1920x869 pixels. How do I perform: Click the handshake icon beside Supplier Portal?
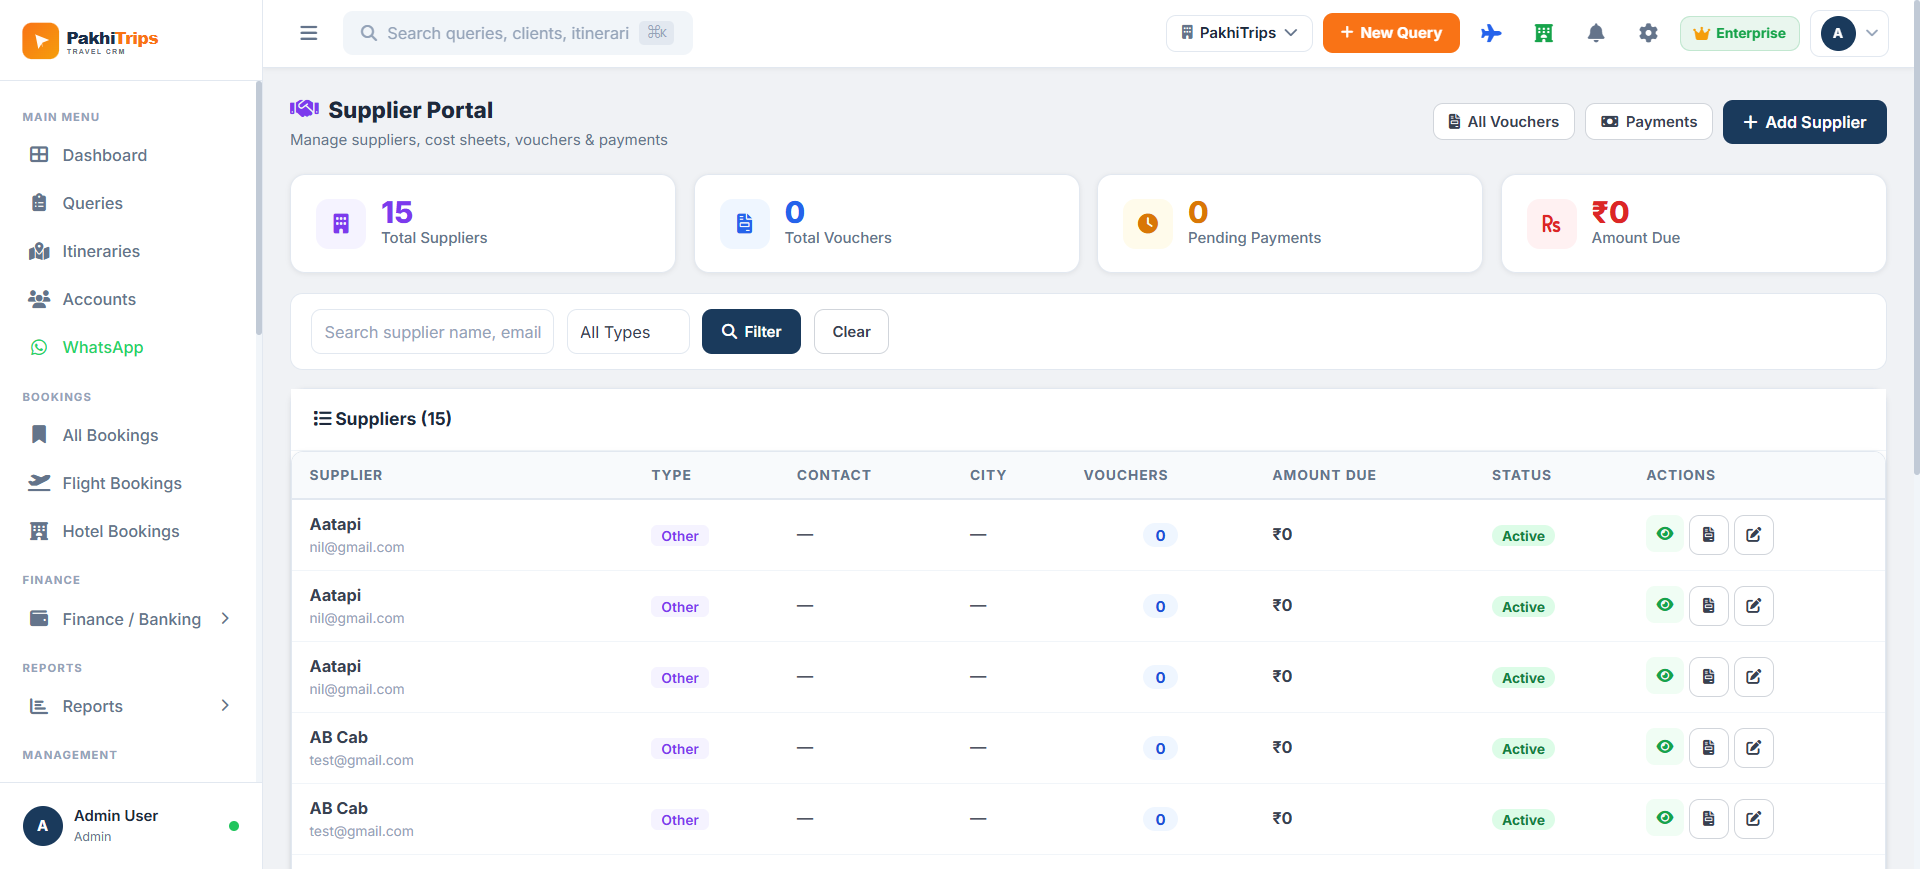point(304,109)
